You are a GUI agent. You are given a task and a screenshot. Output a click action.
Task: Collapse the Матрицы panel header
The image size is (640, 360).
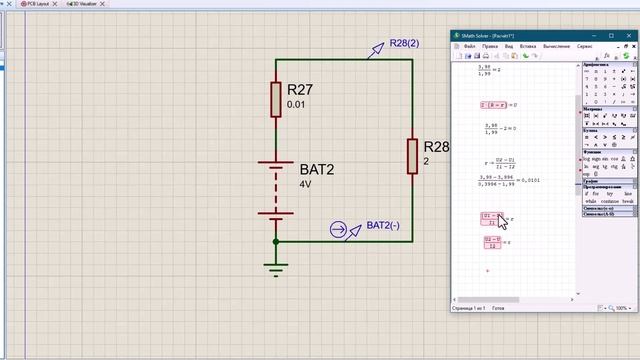pyautogui.click(x=609, y=109)
